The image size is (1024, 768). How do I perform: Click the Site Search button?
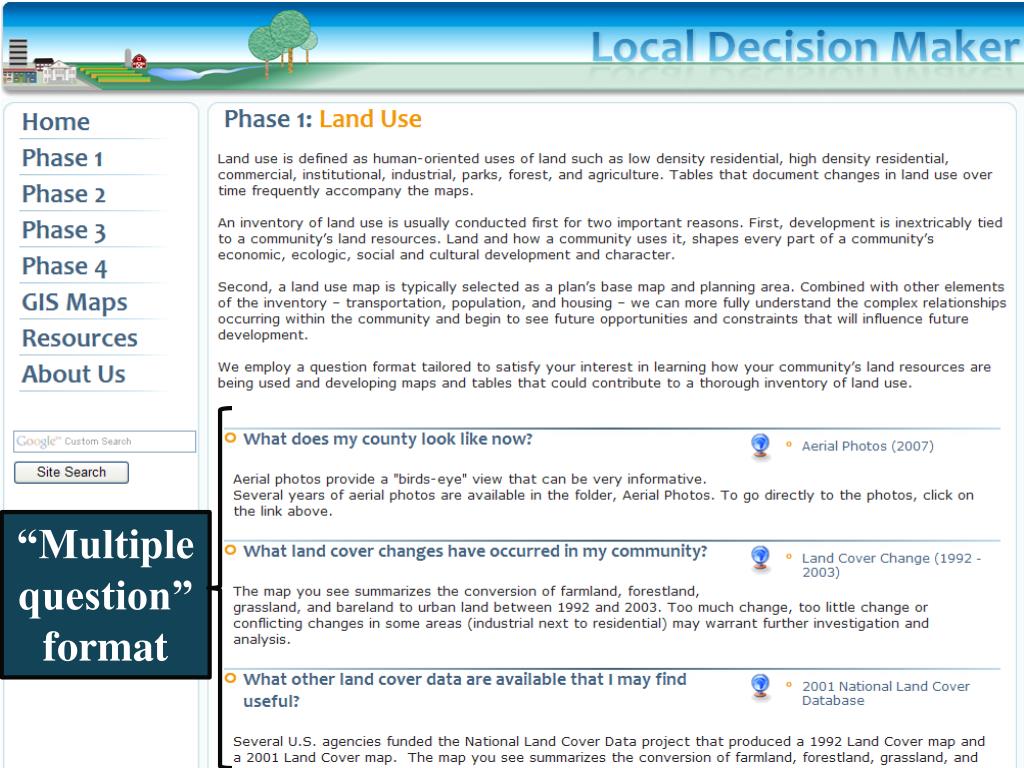tap(71, 472)
